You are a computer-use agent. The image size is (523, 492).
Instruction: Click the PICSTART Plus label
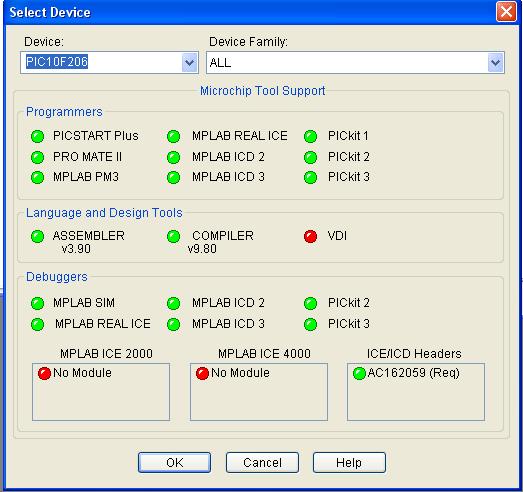coord(96,136)
